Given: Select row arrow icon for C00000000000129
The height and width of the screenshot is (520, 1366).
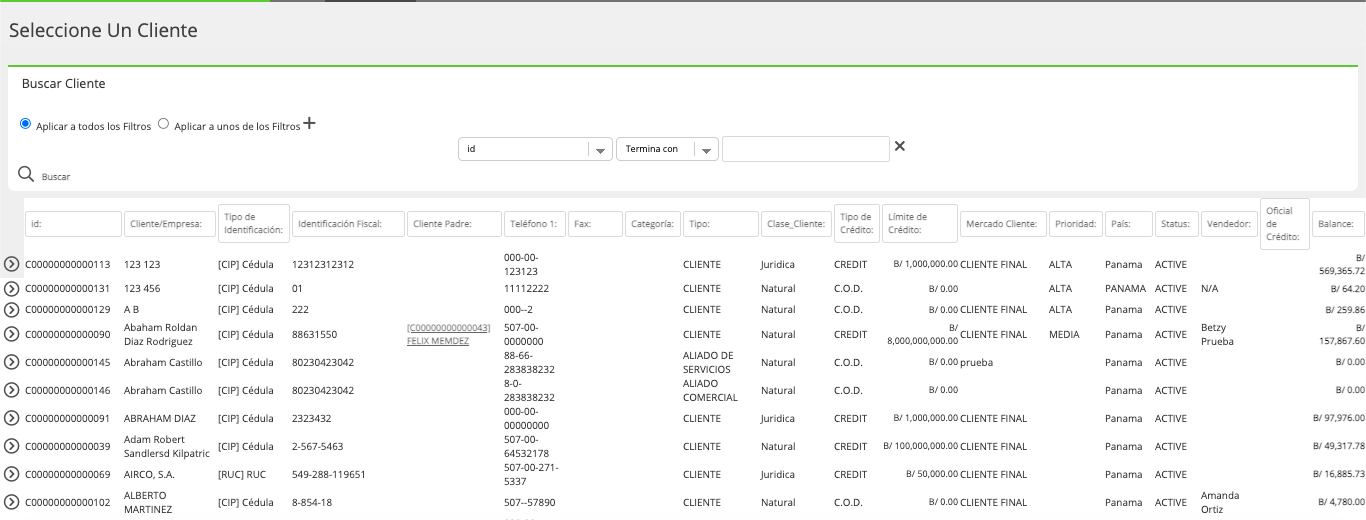Looking at the screenshot, I should point(12,310).
